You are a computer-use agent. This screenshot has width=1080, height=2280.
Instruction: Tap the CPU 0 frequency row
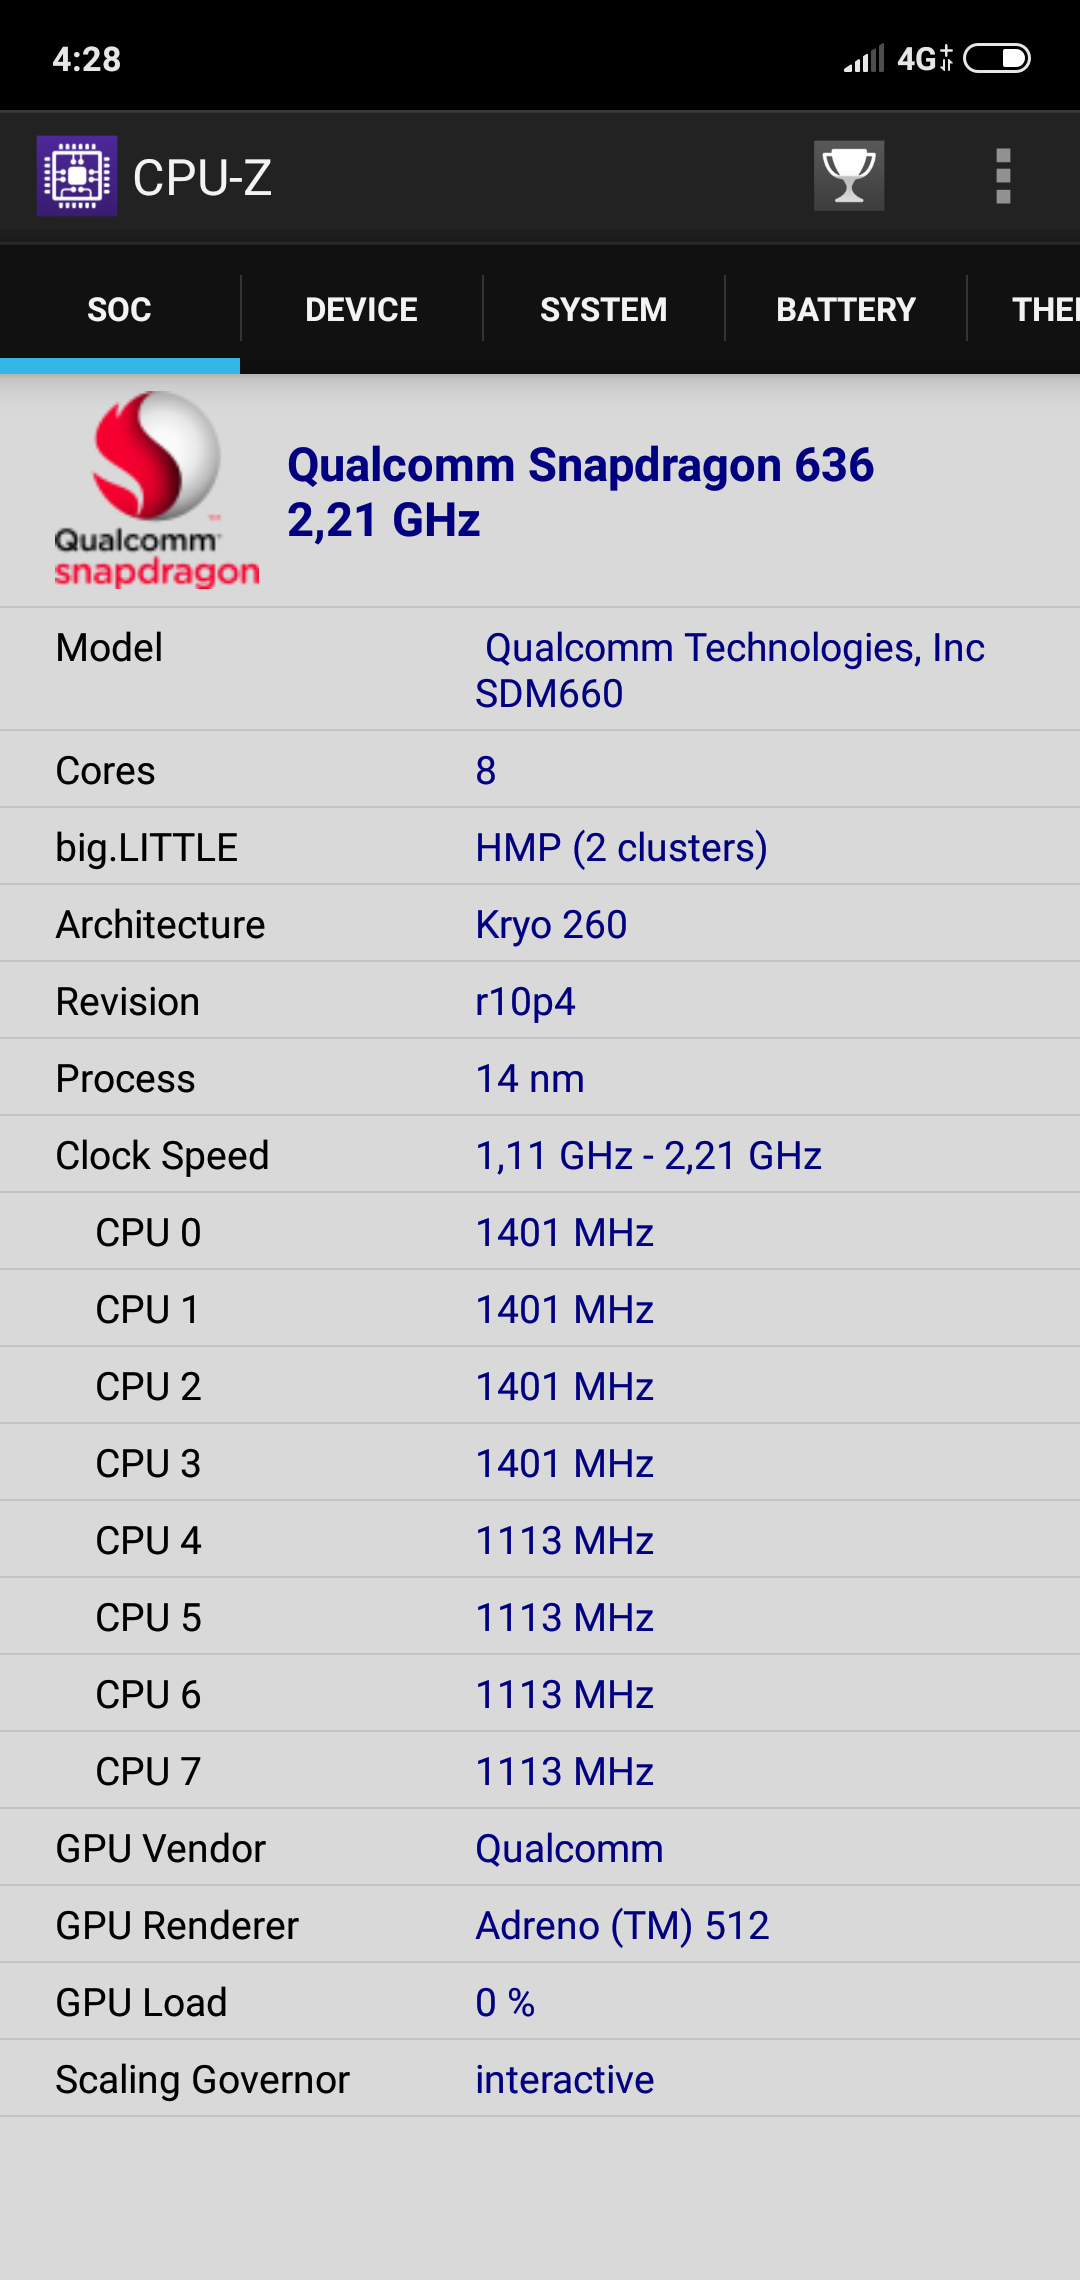(540, 1233)
